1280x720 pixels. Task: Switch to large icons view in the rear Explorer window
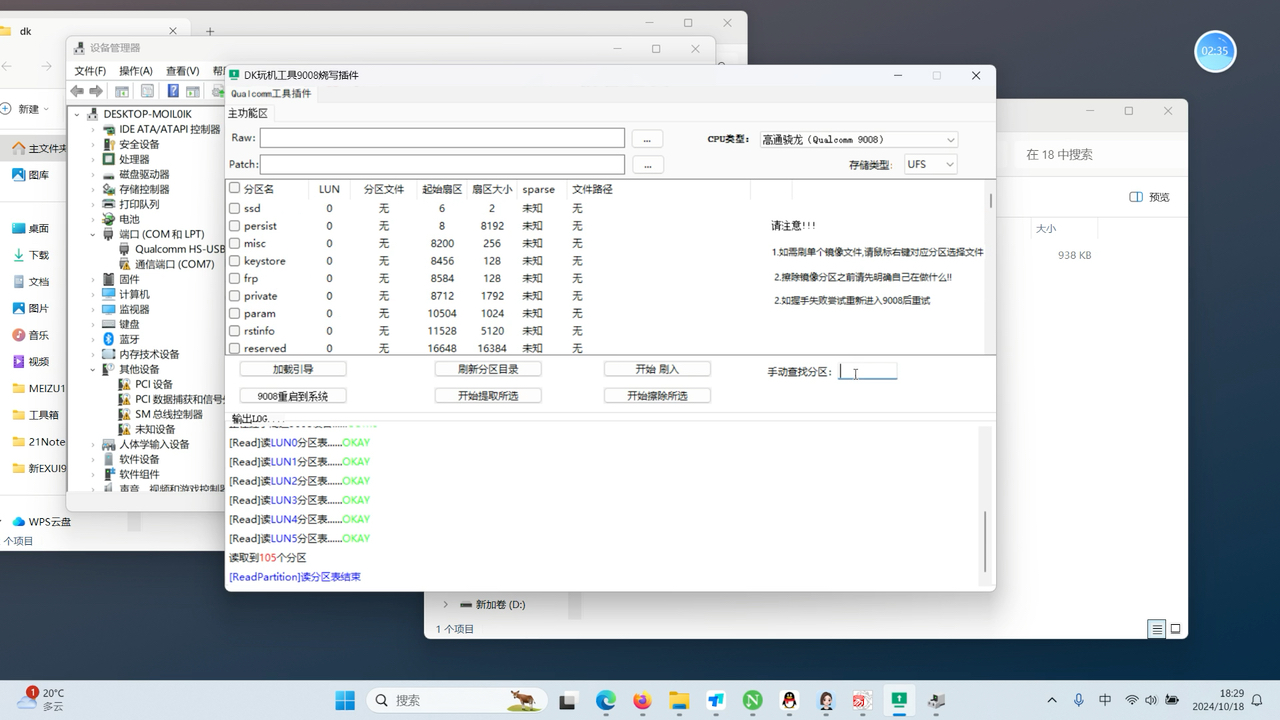click(1176, 629)
